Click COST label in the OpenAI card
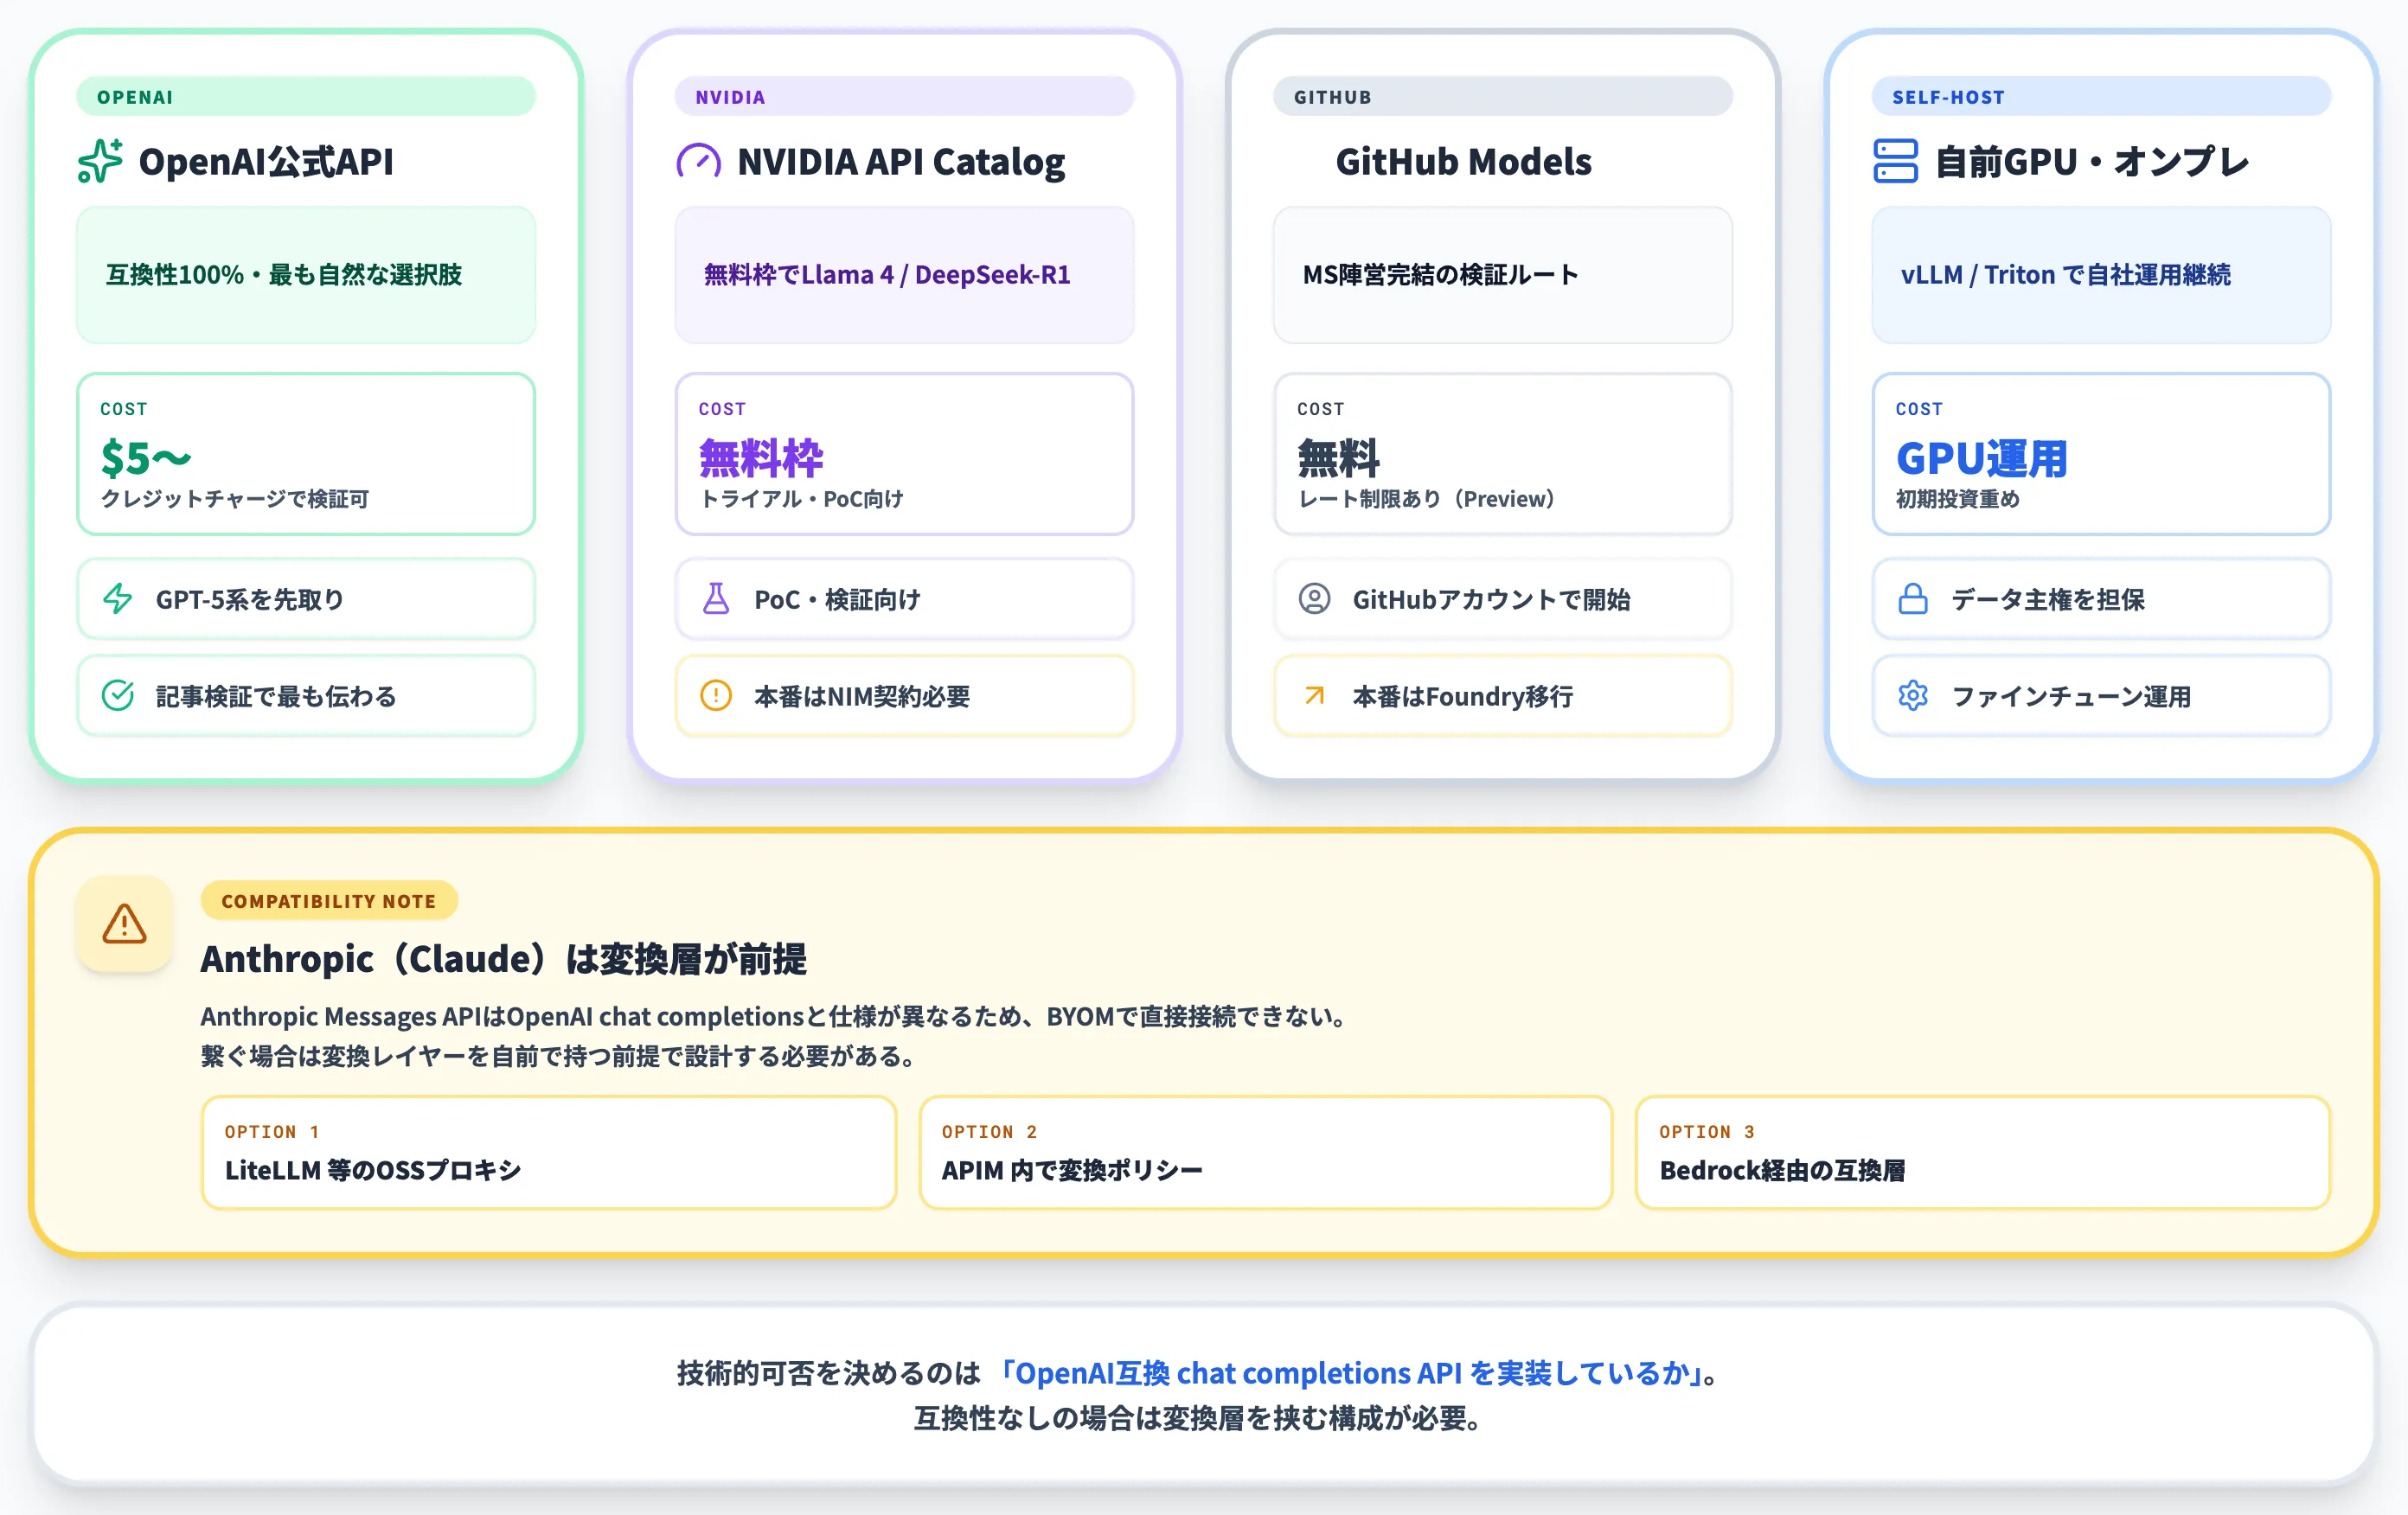2408x1515 pixels. [x=124, y=408]
